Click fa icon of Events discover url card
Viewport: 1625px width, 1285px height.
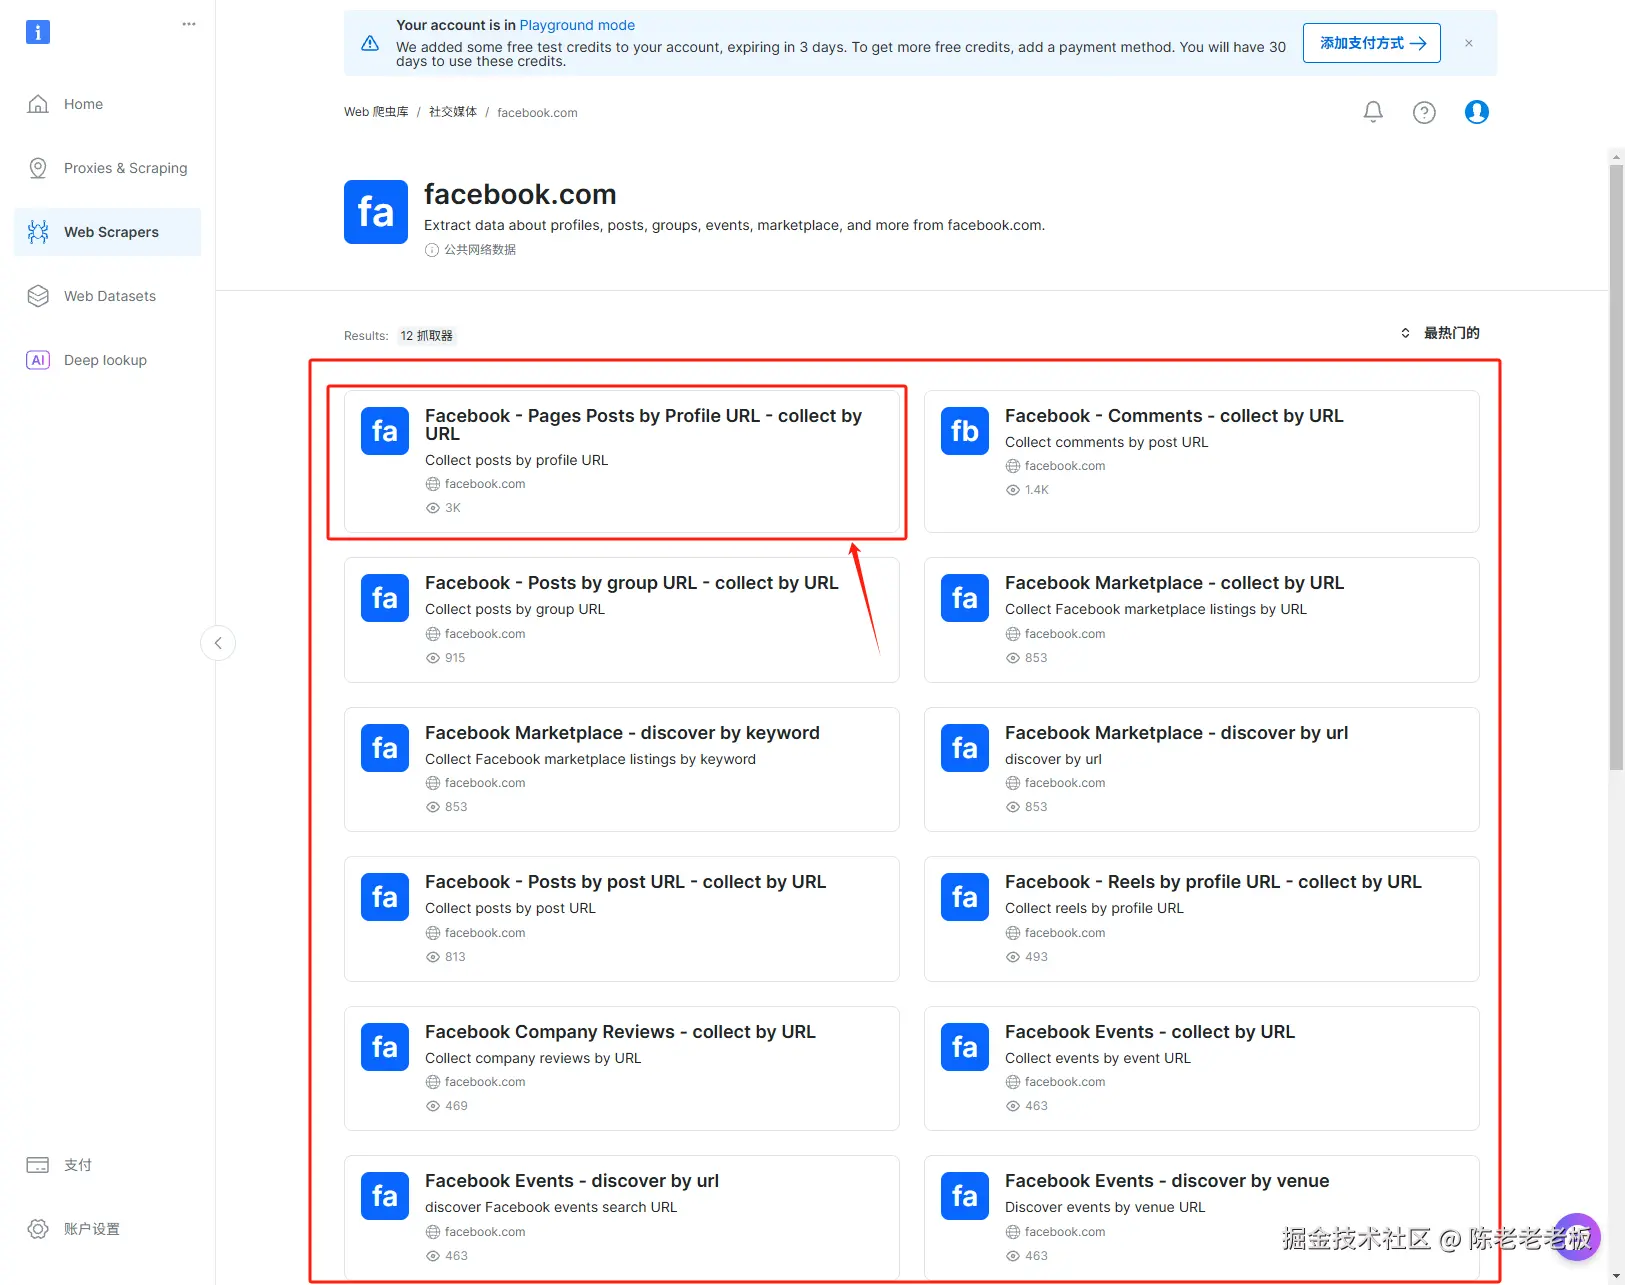point(385,1196)
